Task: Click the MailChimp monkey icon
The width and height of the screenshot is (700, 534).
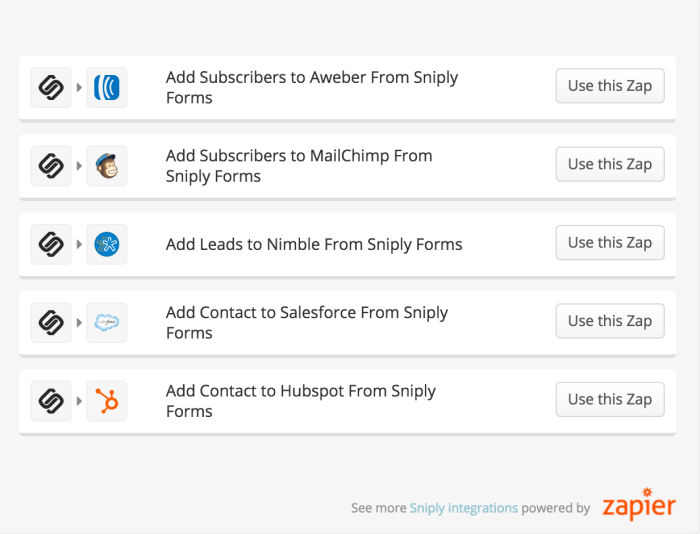Action: pos(107,165)
